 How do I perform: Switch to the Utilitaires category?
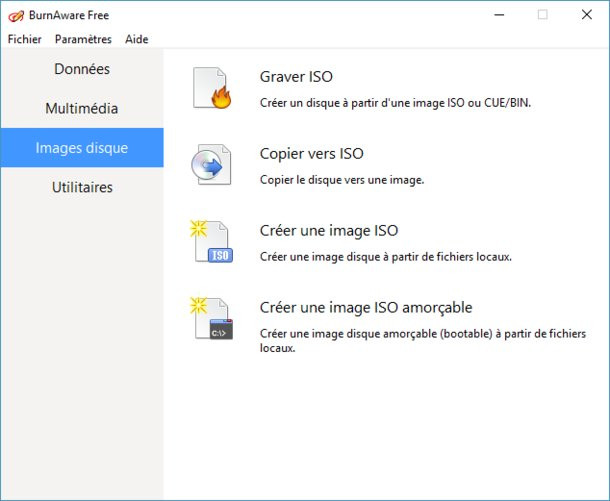point(82,187)
